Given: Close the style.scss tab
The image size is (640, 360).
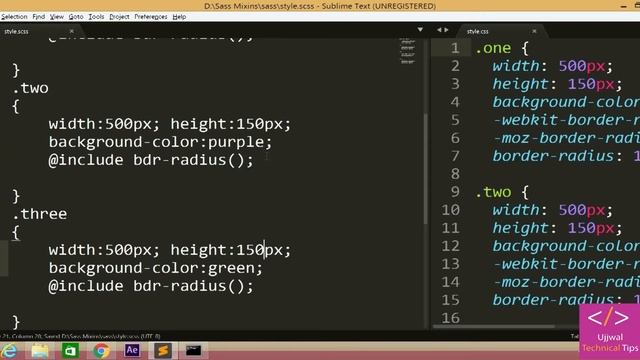Looking at the screenshot, I should tap(72, 31).
